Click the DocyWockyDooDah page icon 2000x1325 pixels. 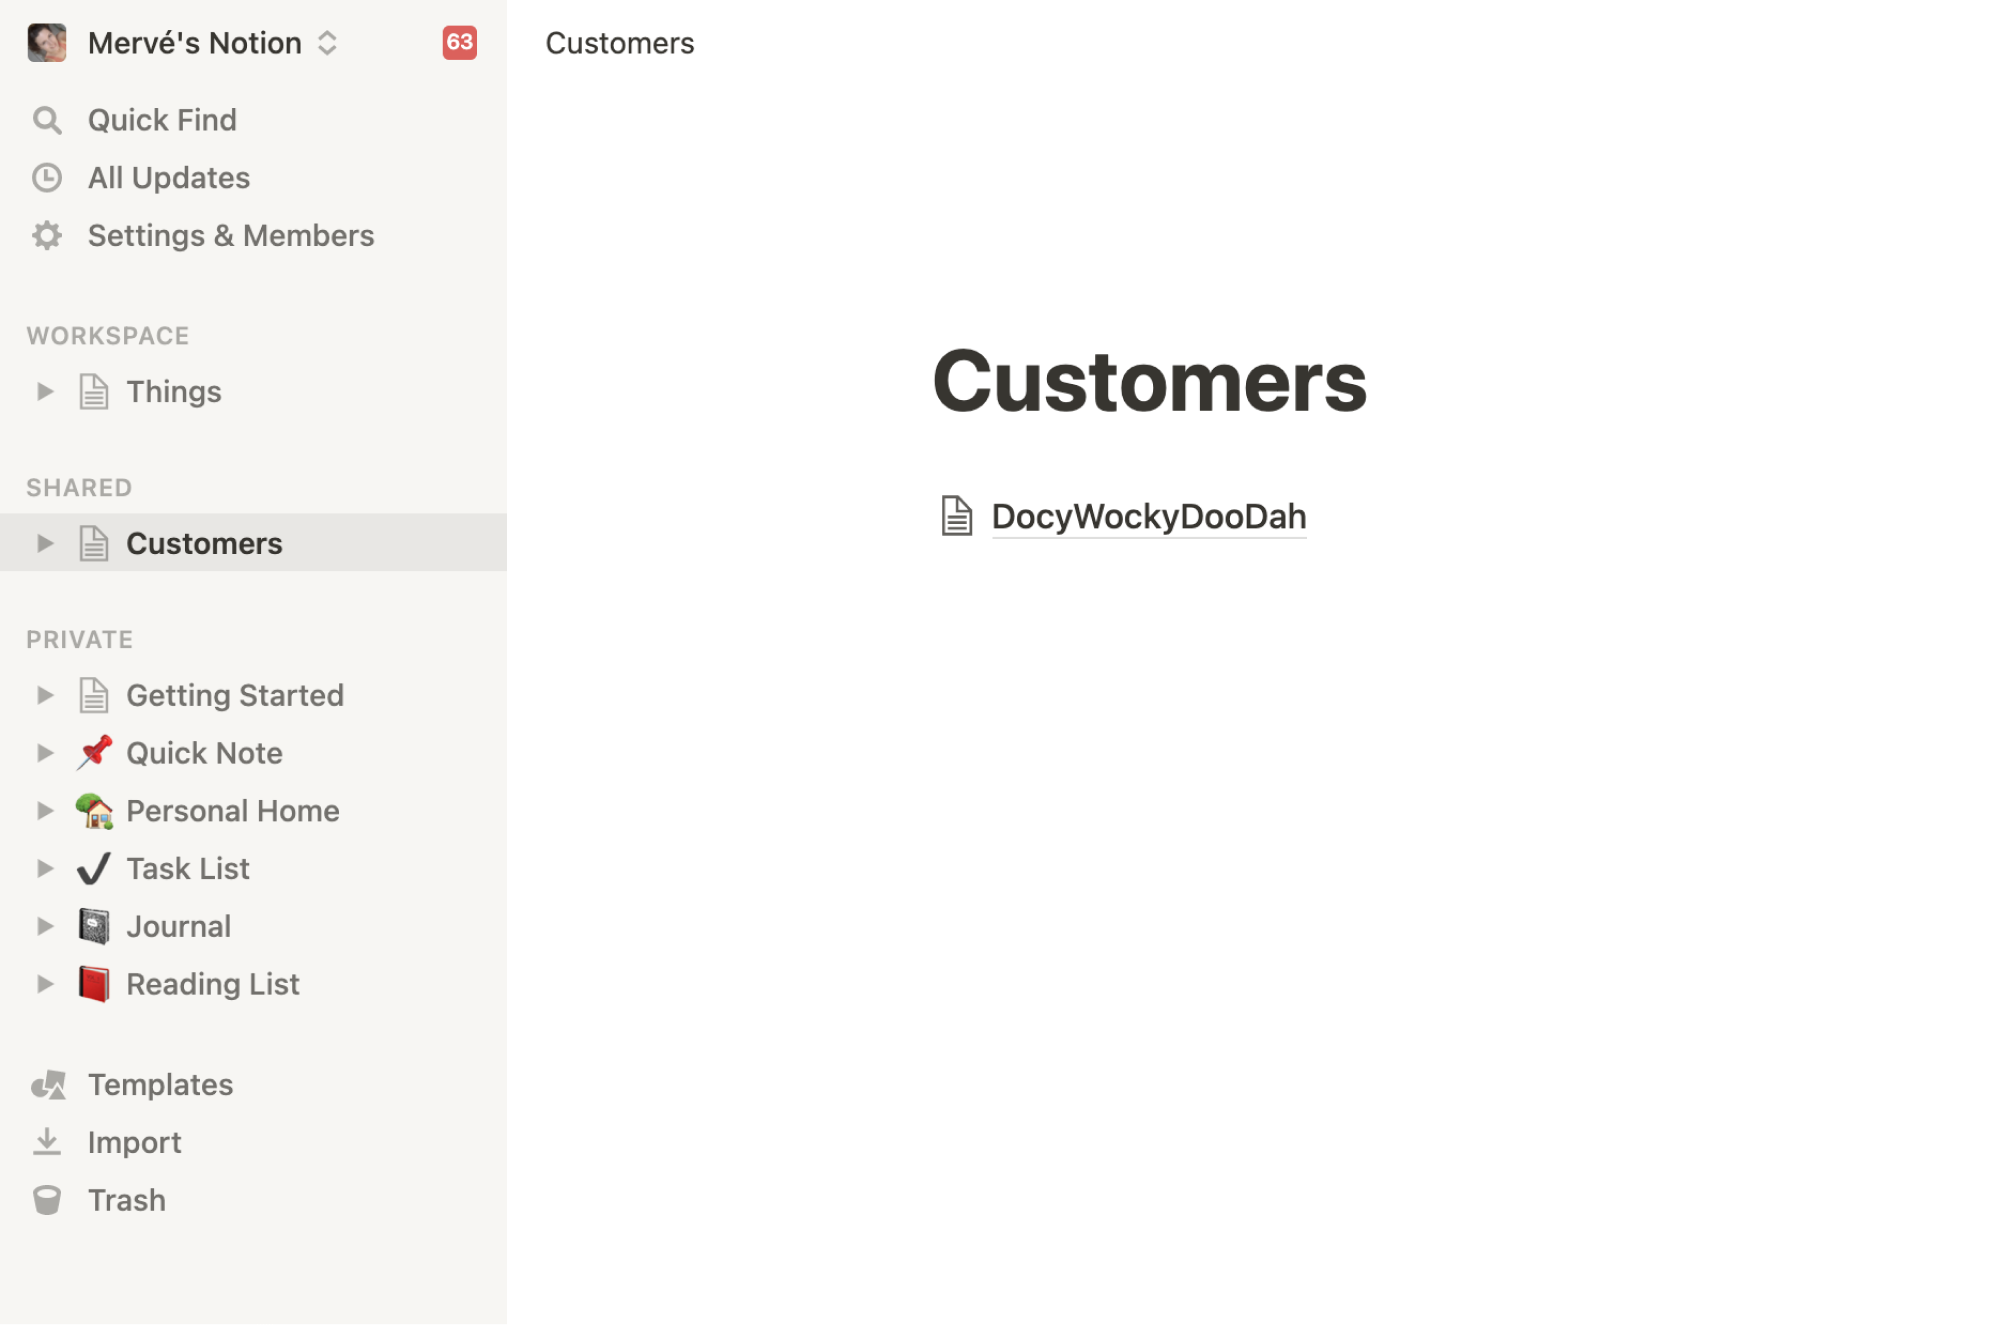pos(956,516)
